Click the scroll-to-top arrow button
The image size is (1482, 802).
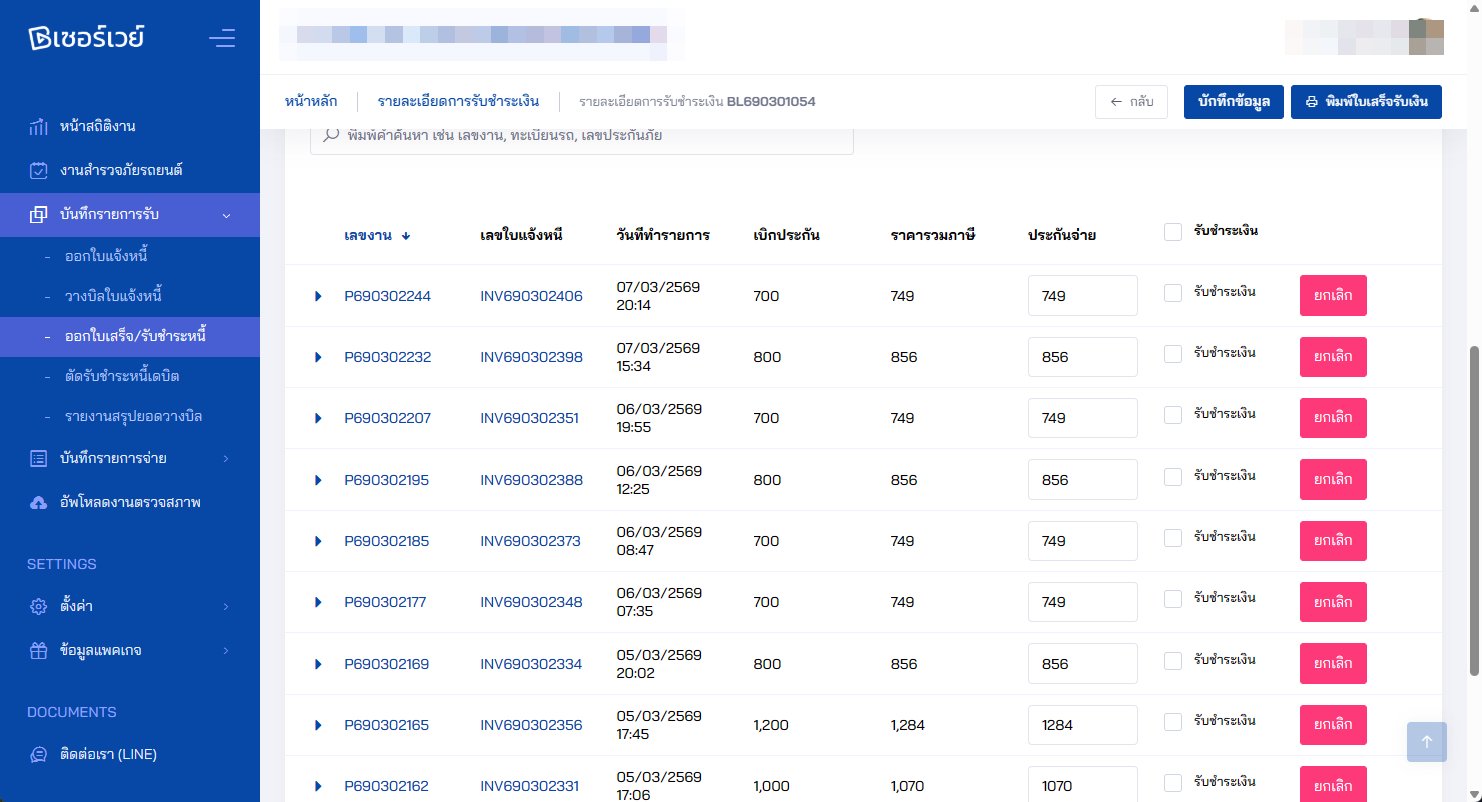tap(1426, 742)
